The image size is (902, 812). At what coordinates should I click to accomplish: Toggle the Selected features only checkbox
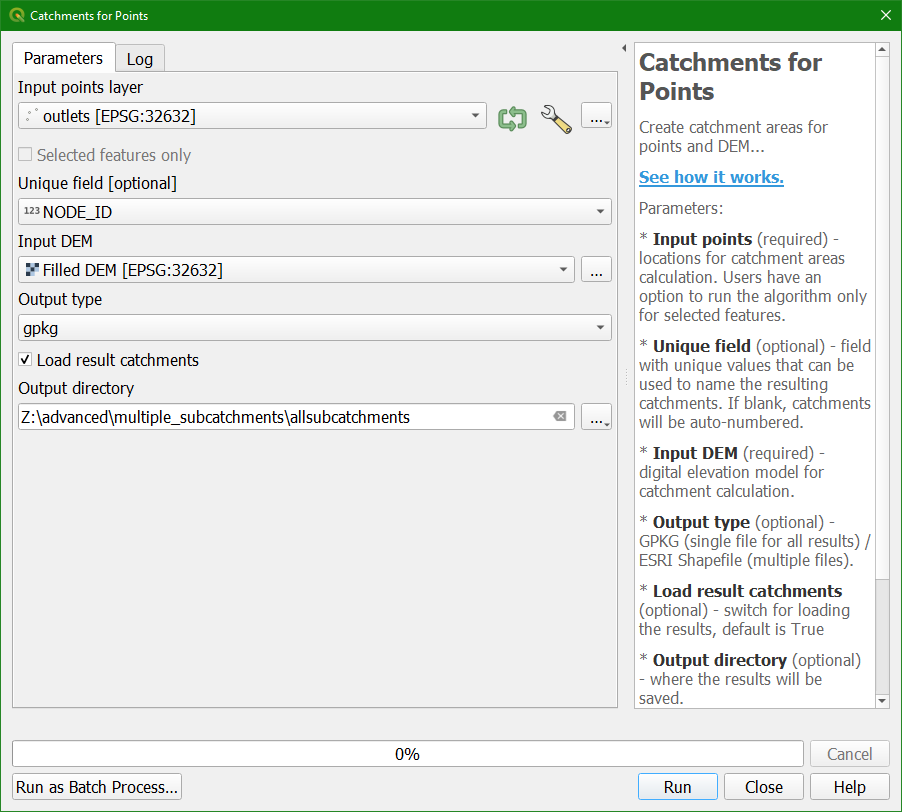tap(25, 155)
